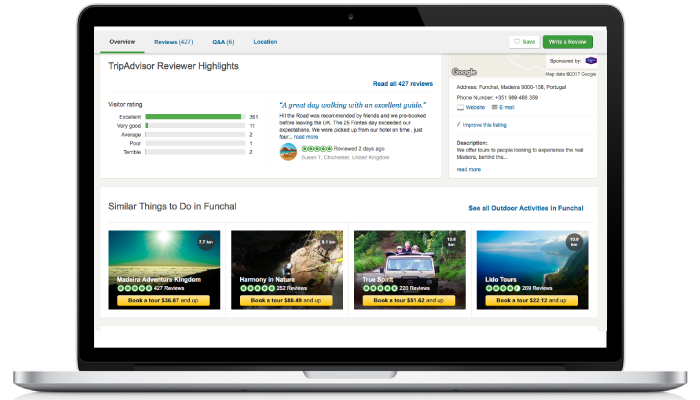Filter by Excellent rating bar
This screenshot has height=400, width=700.
pos(195,117)
